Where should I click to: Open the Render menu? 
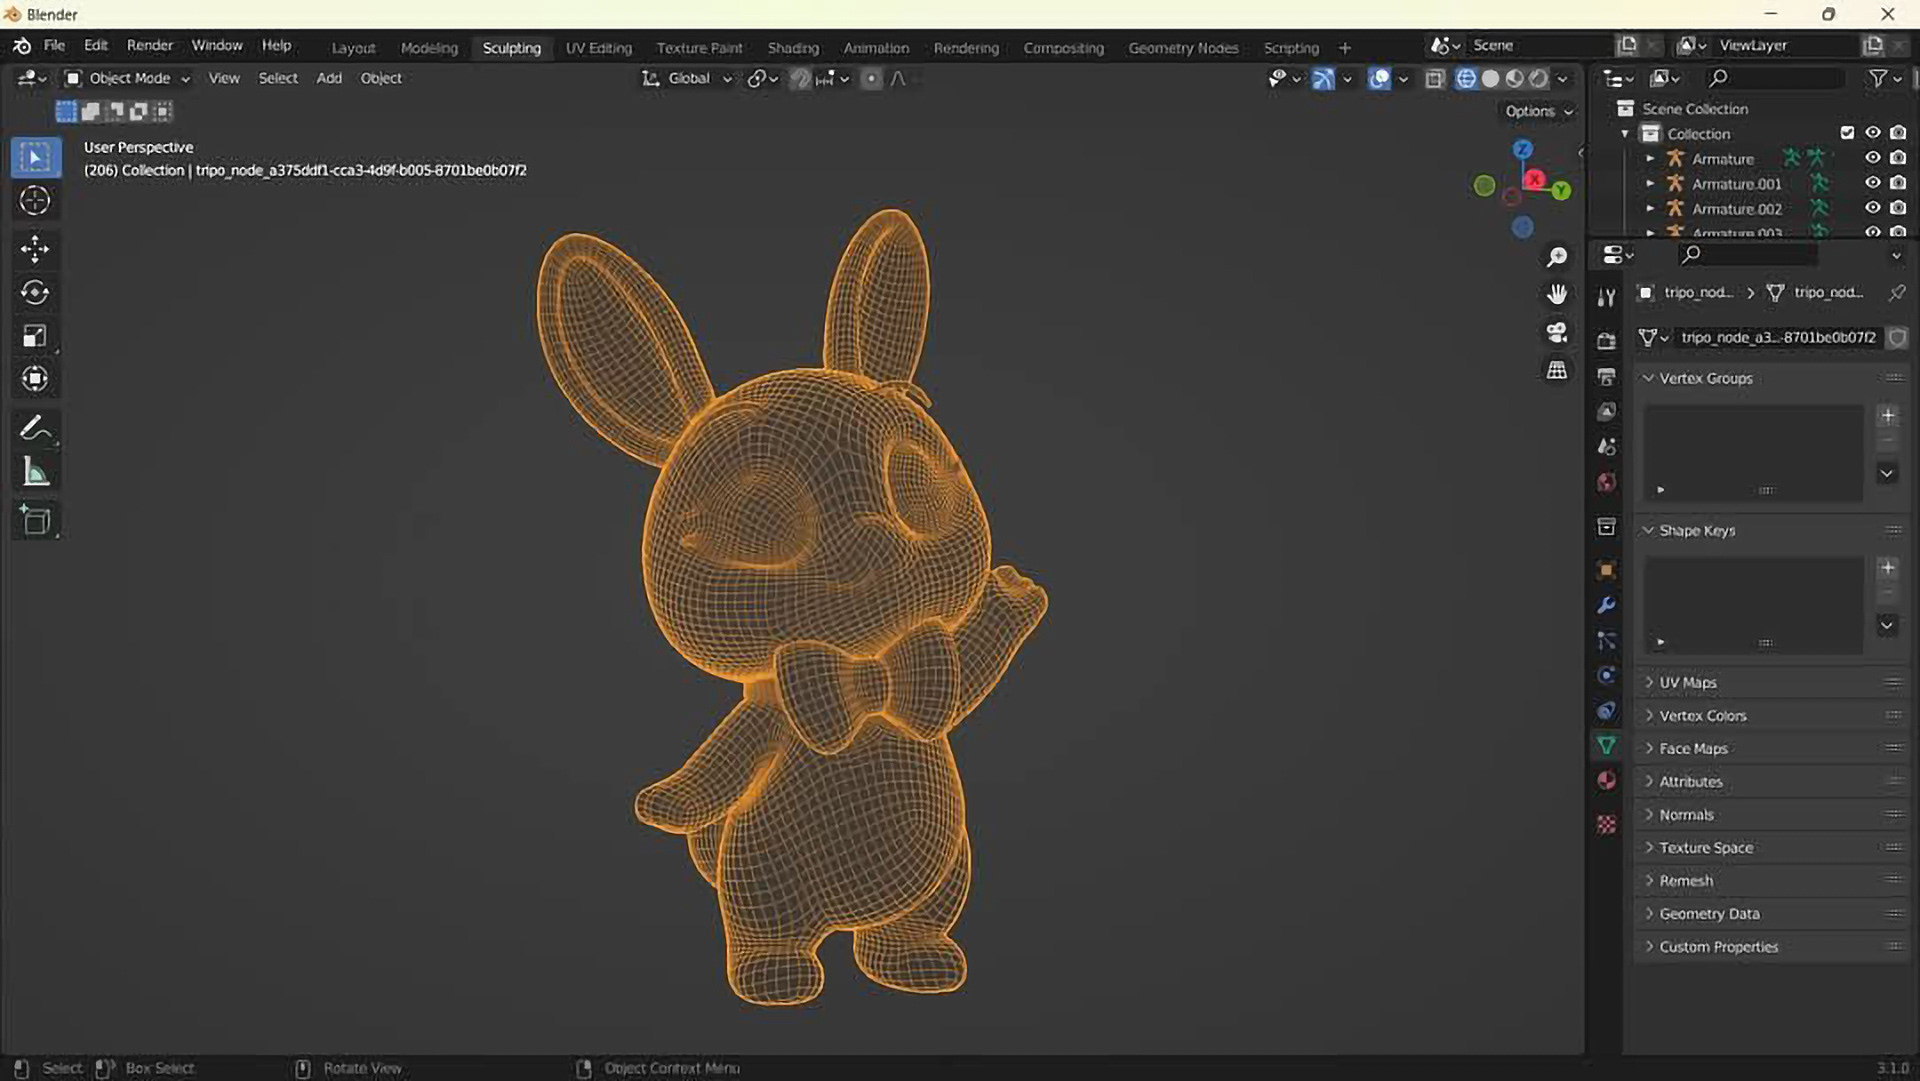[x=149, y=45]
